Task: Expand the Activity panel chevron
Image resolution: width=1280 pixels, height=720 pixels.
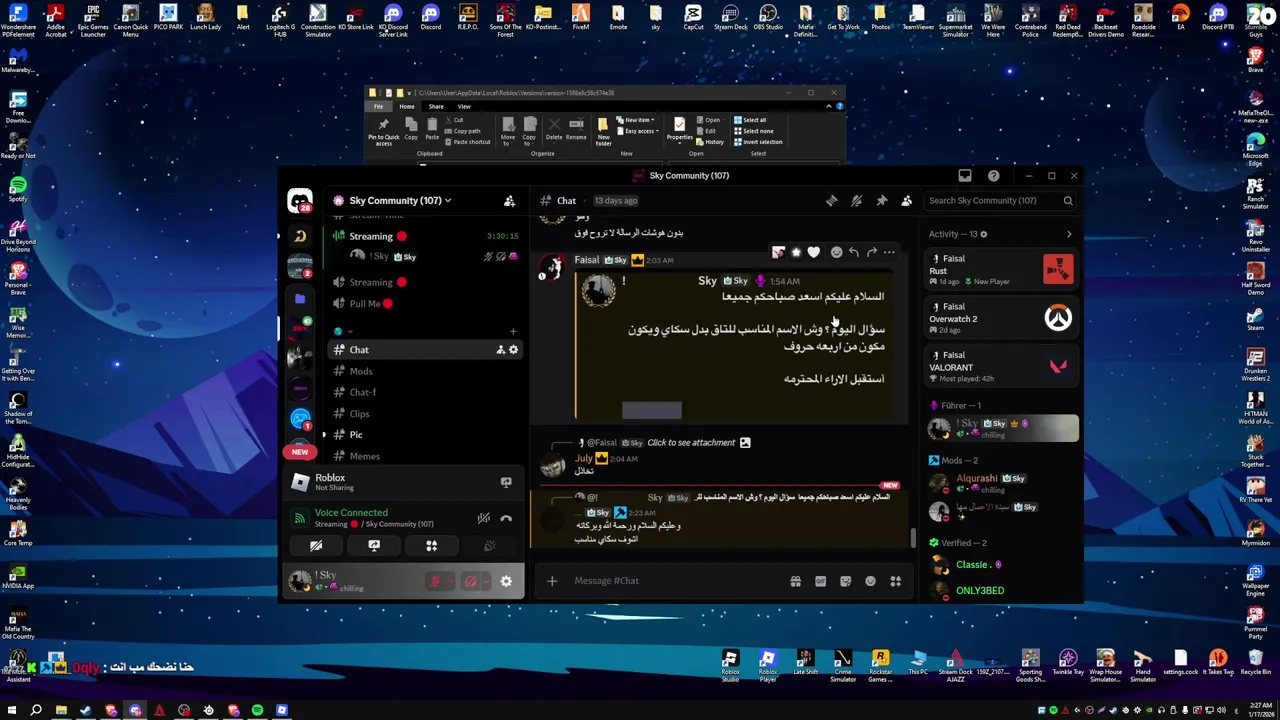Action: pyautogui.click(x=1068, y=234)
